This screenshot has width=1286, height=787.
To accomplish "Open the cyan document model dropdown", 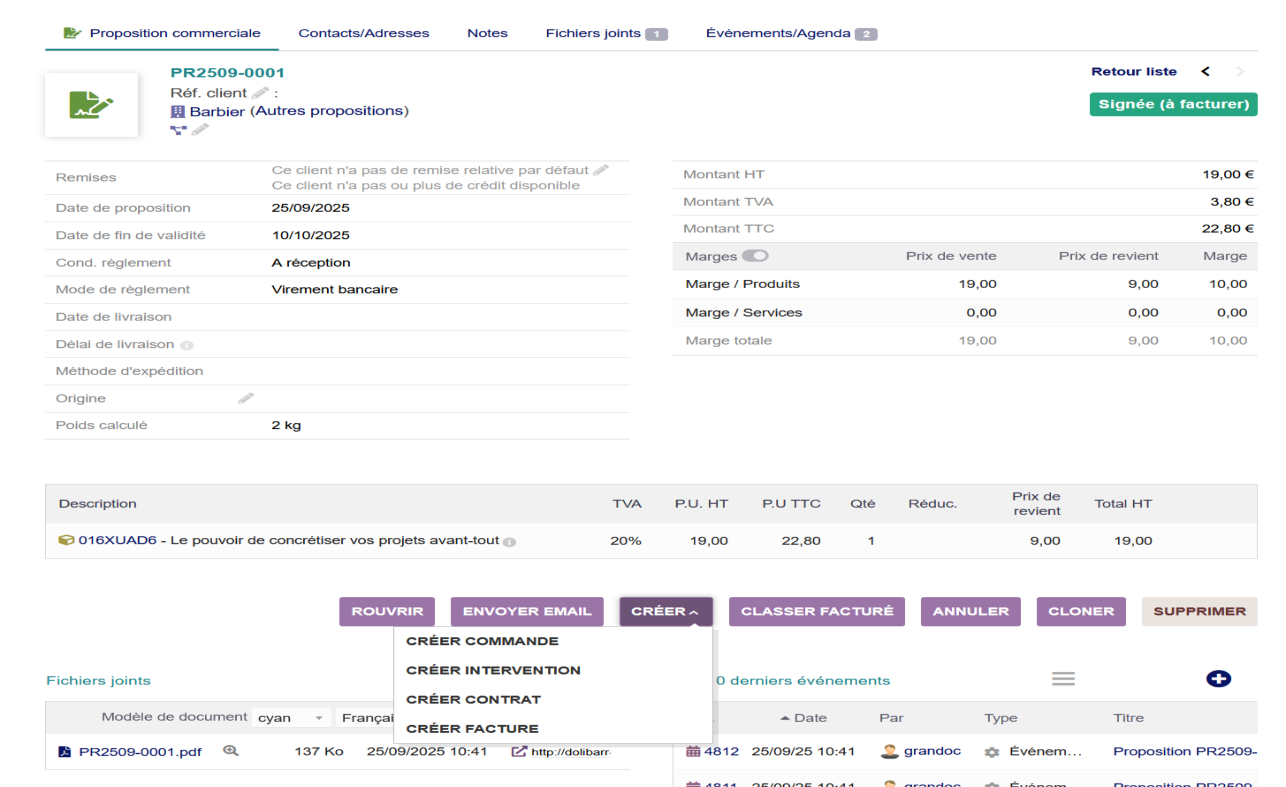I will (291, 718).
